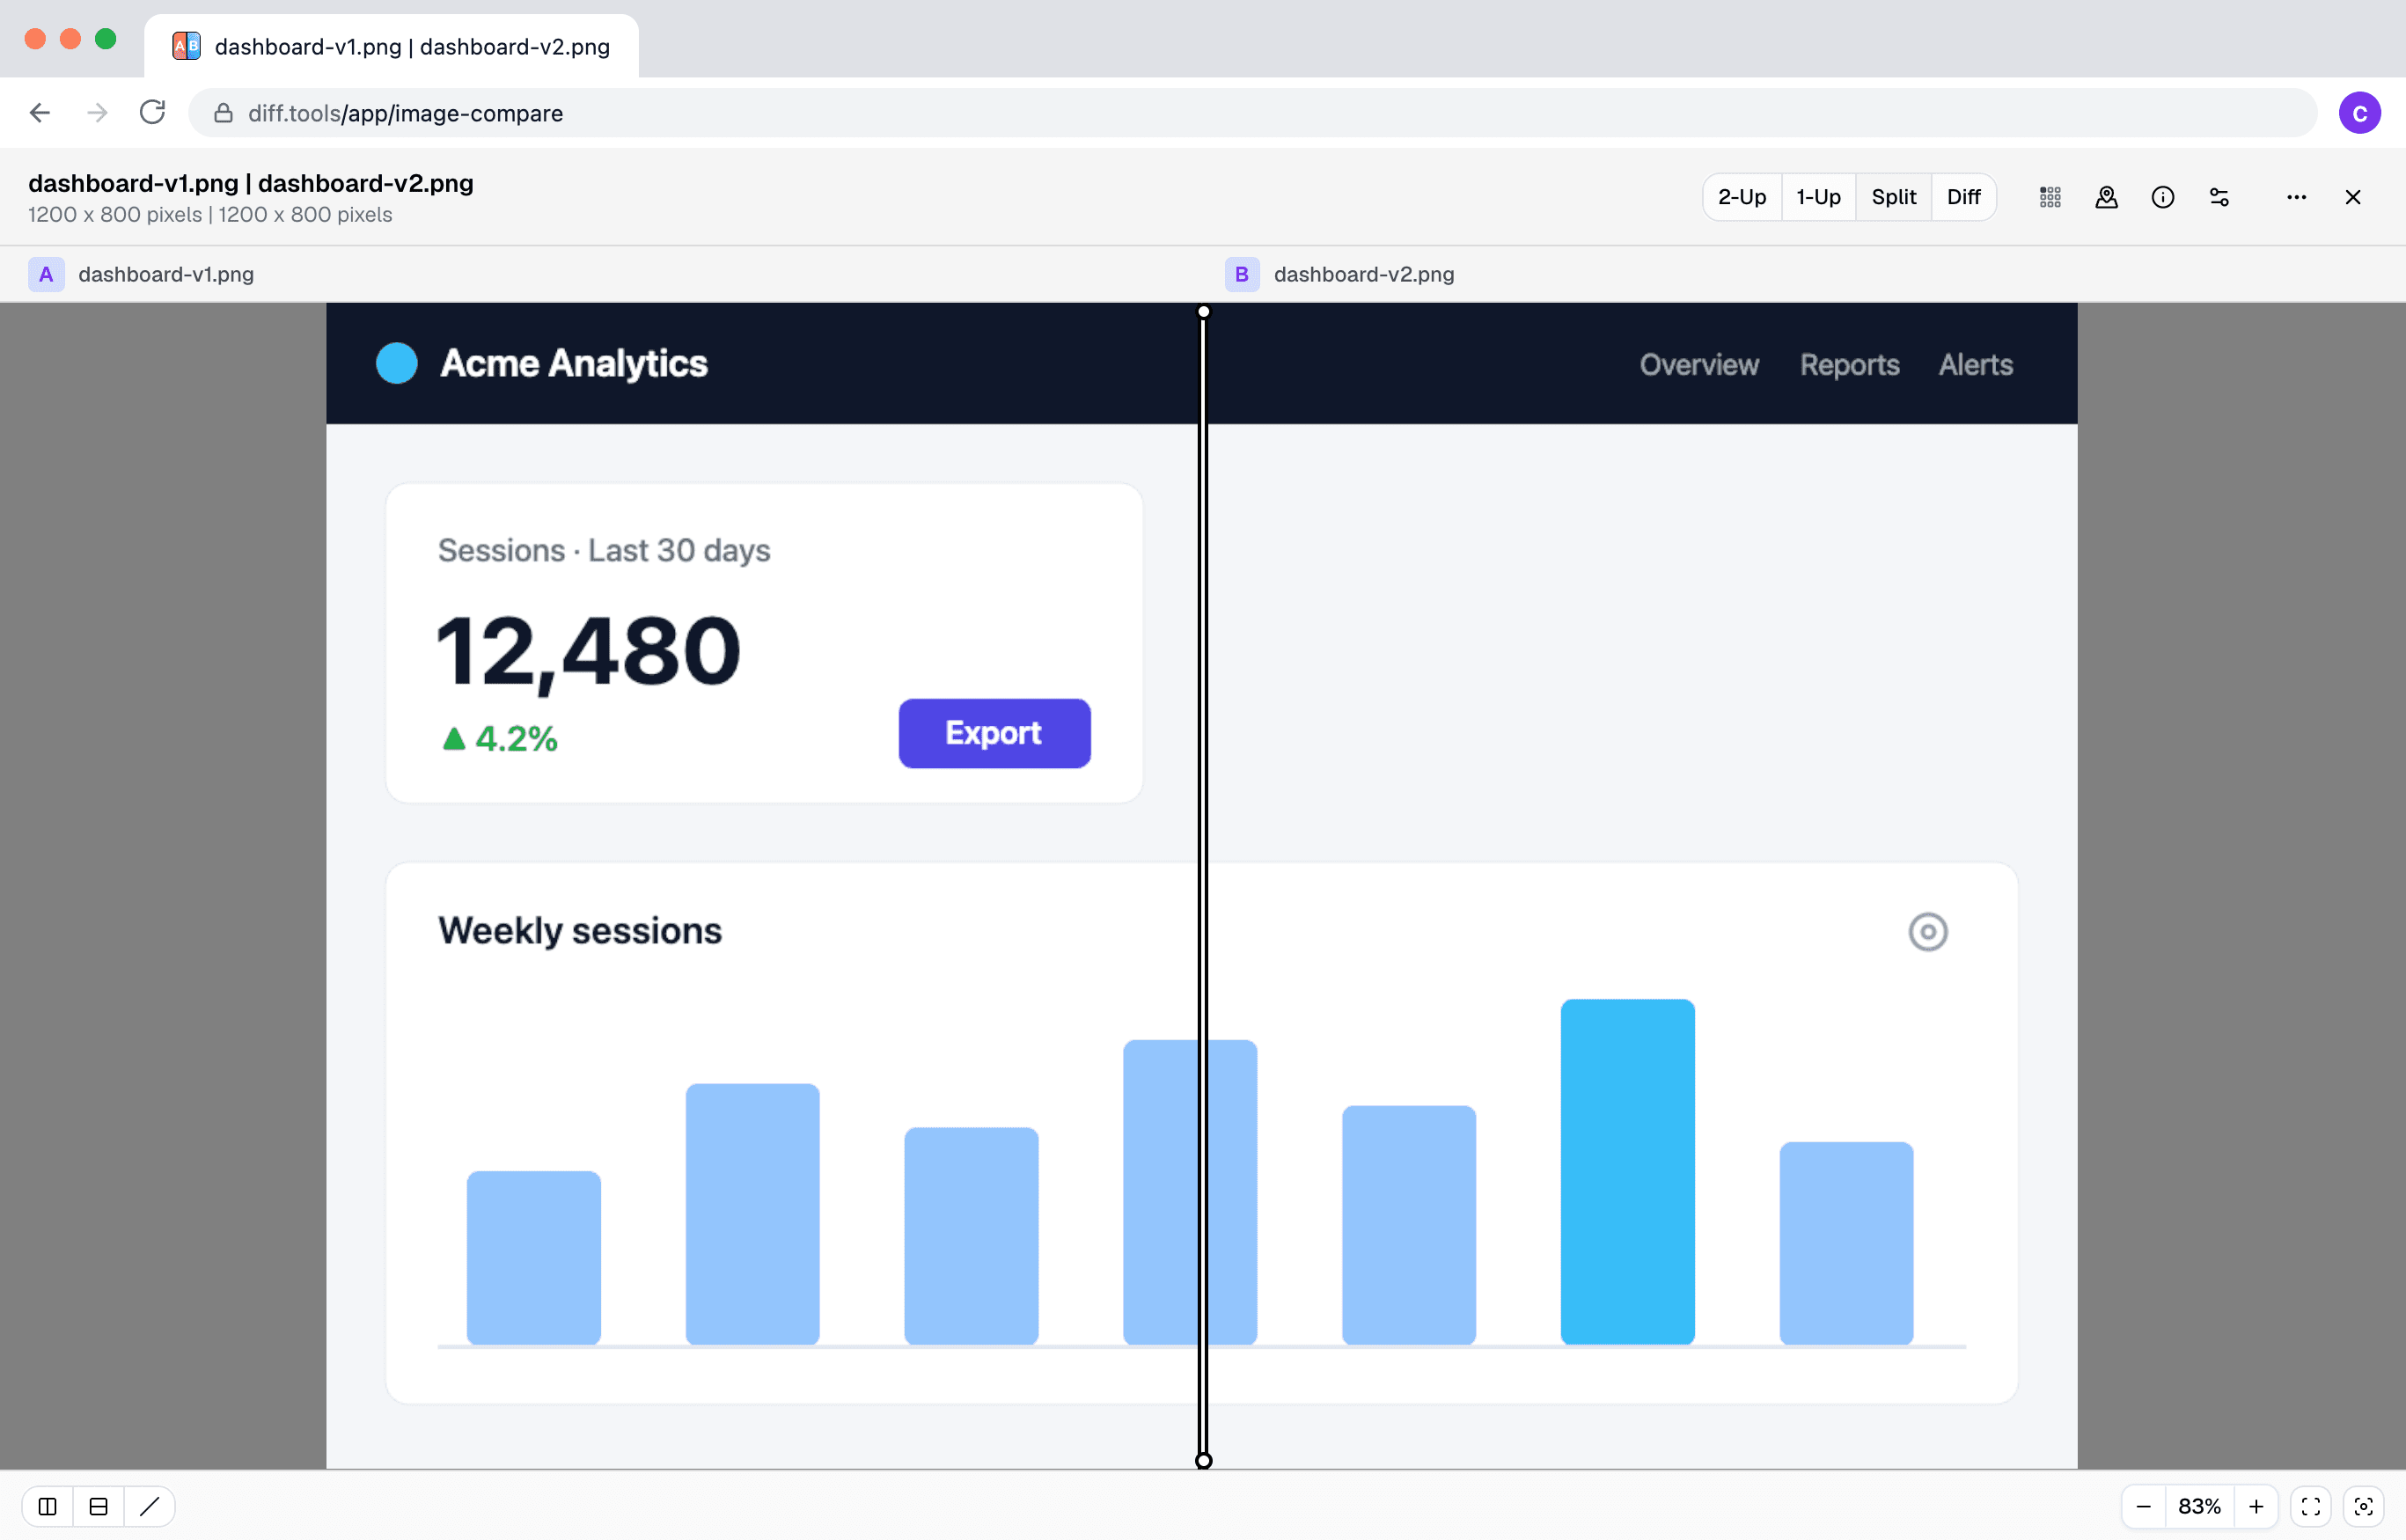This screenshot has height=1540, width=2406.
Task: Switch to 2-Up comparison mode
Action: 1742,197
